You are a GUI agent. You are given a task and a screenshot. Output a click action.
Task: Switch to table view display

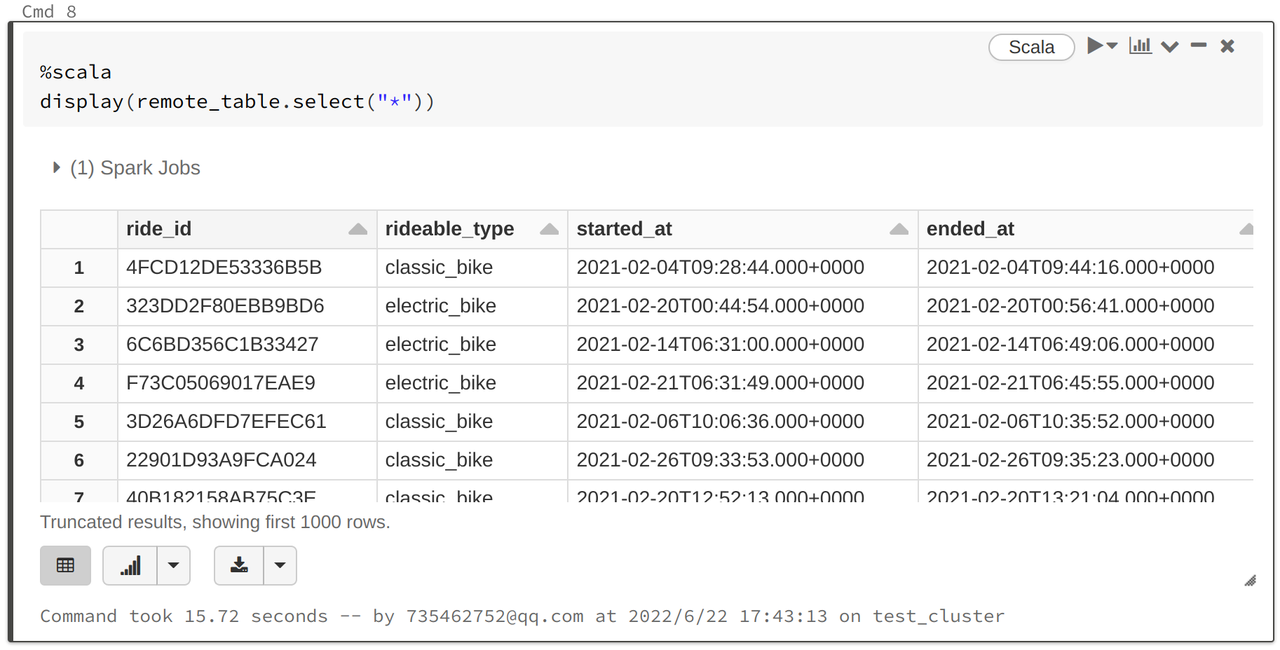(x=66, y=565)
